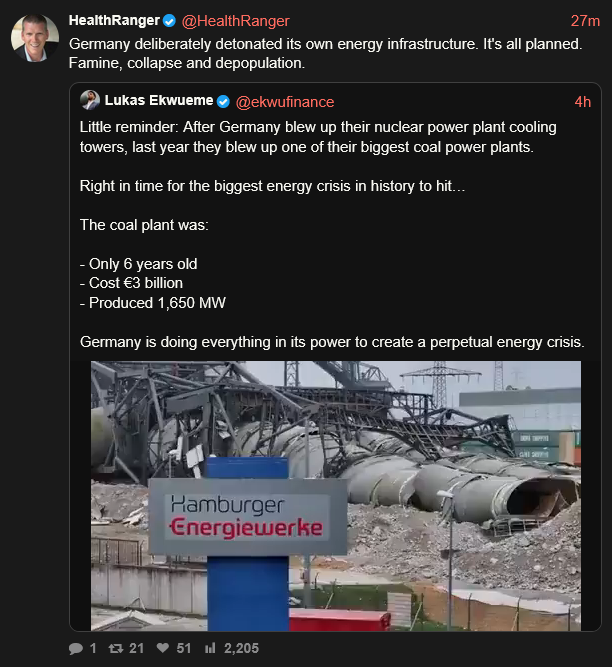Screen dimensions: 612x667
Task: Click HealthRanger's verified badge
Action: [170, 21]
